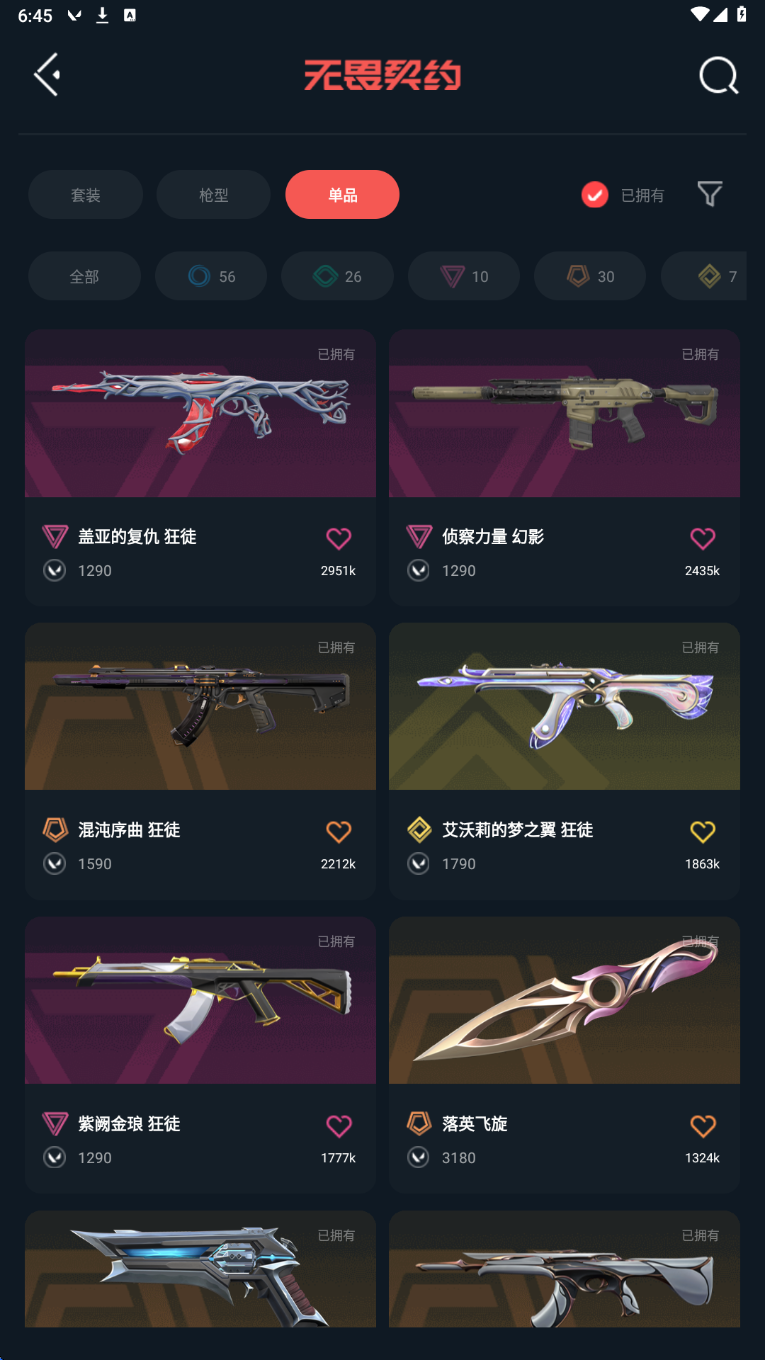The width and height of the screenshot is (765, 1360).
Task: Switch to the 套装 tab
Action: pyautogui.click(x=85, y=195)
